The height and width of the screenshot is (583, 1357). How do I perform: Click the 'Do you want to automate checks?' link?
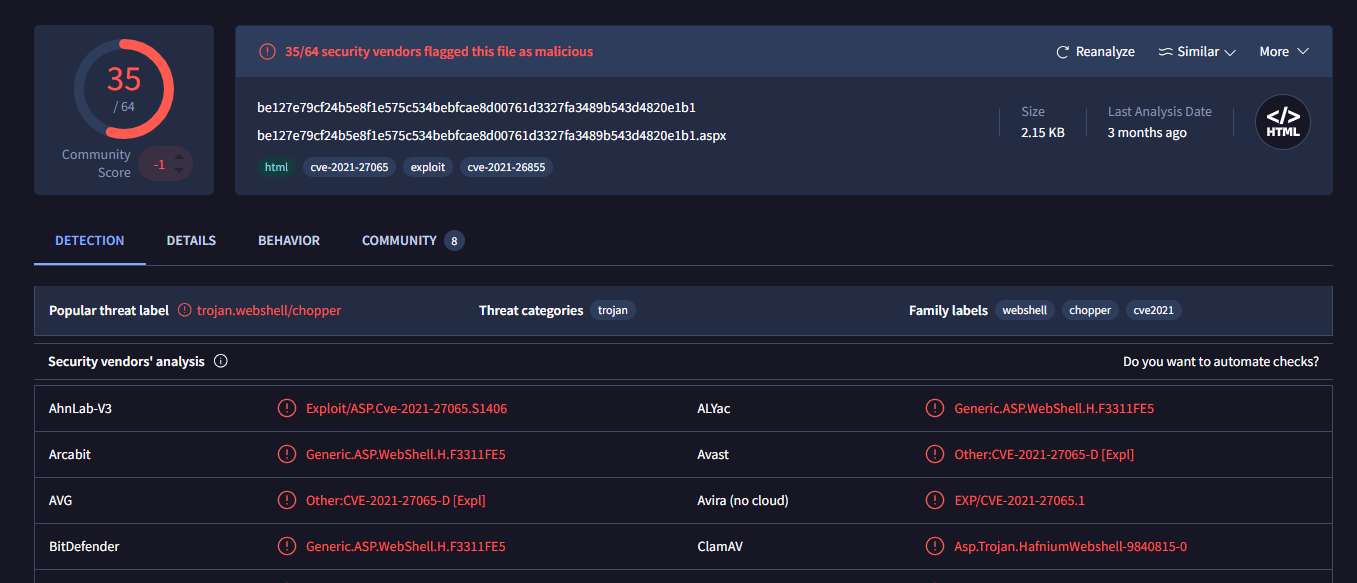[1220, 362]
